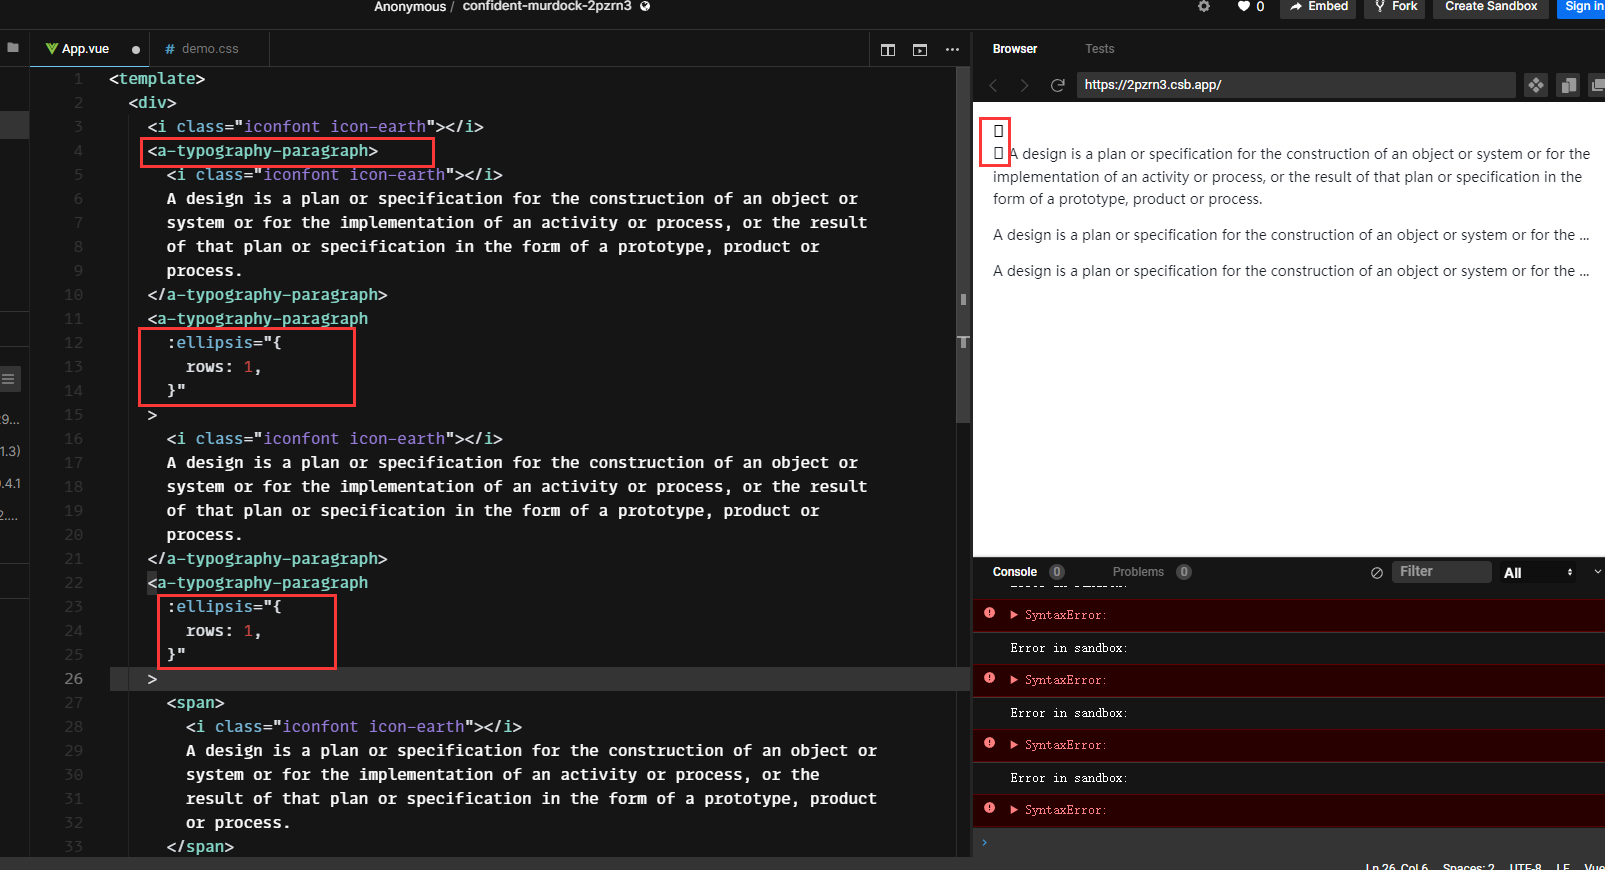Refresh the preview browser
This screenshot has width=1605, height=870.
(1057, 85)
